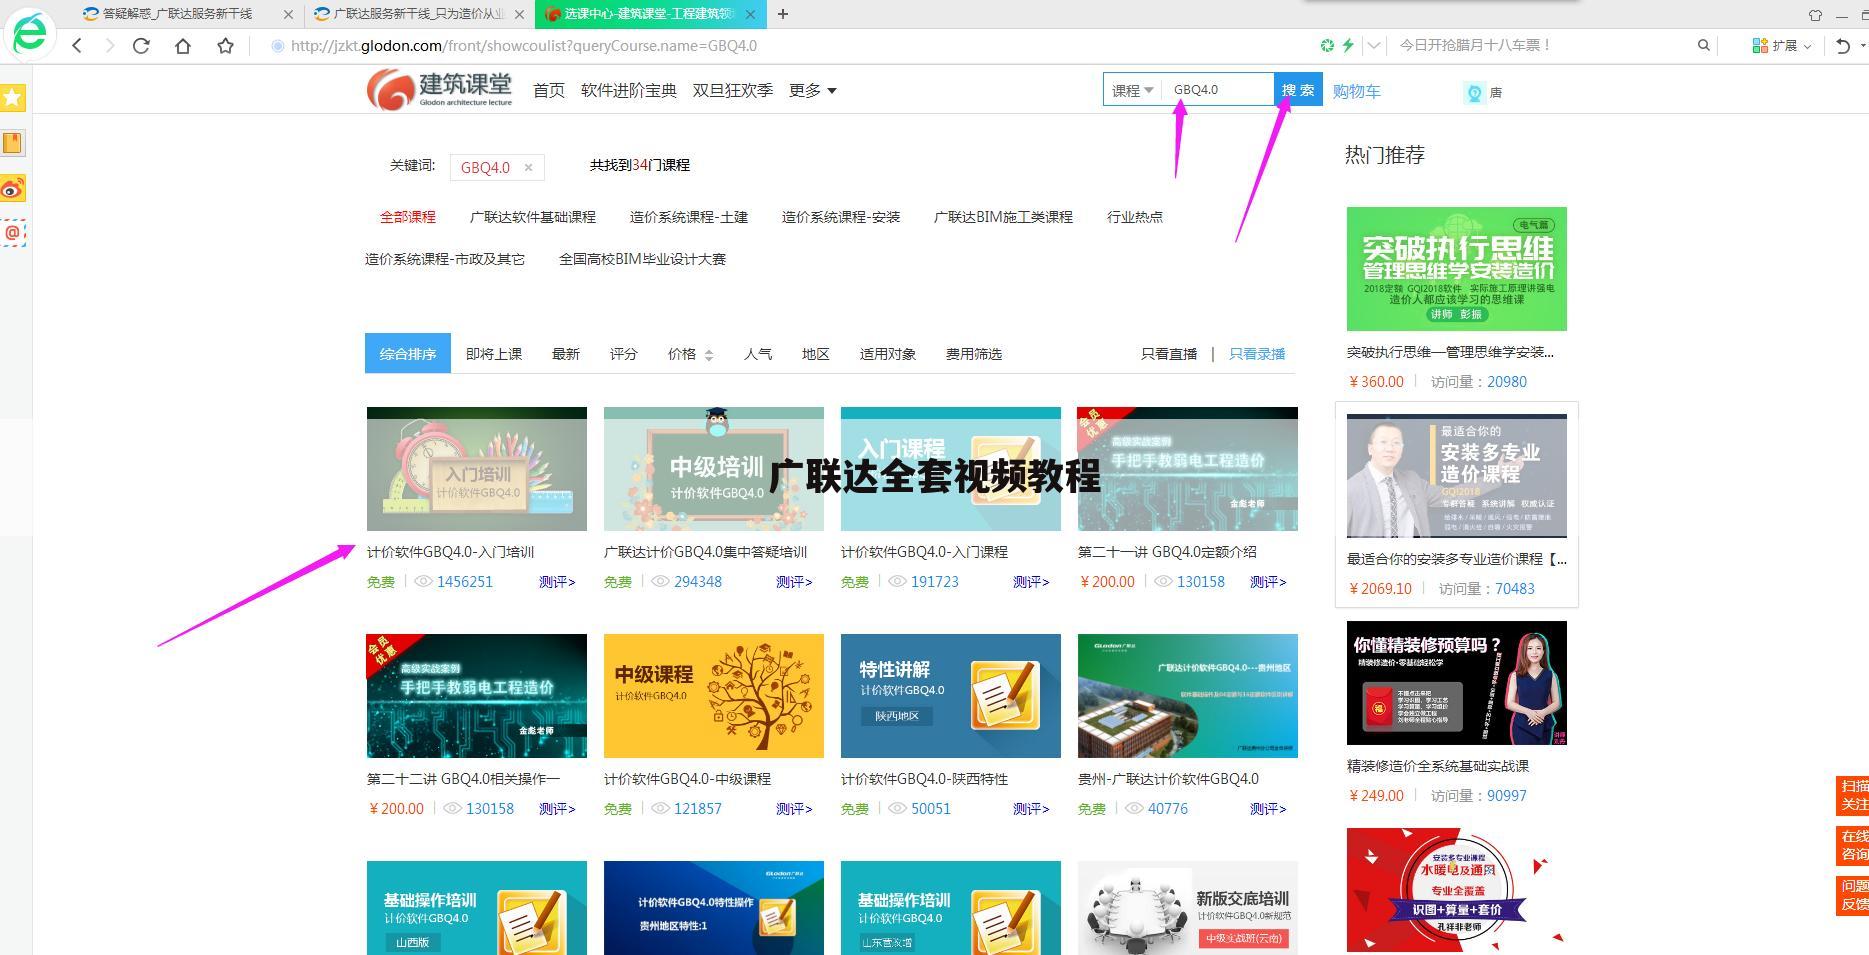Click the 在线咨询 side button
Screen dimensions: 1869x955
click(1852, 845)
